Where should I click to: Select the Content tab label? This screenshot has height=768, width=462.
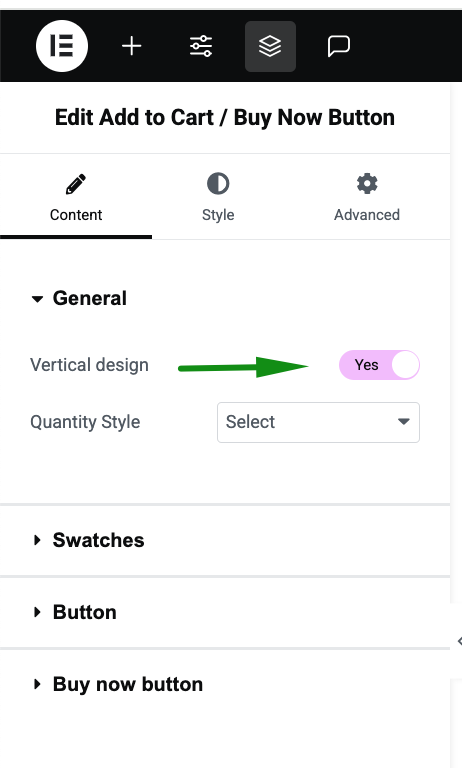[76, 215]
